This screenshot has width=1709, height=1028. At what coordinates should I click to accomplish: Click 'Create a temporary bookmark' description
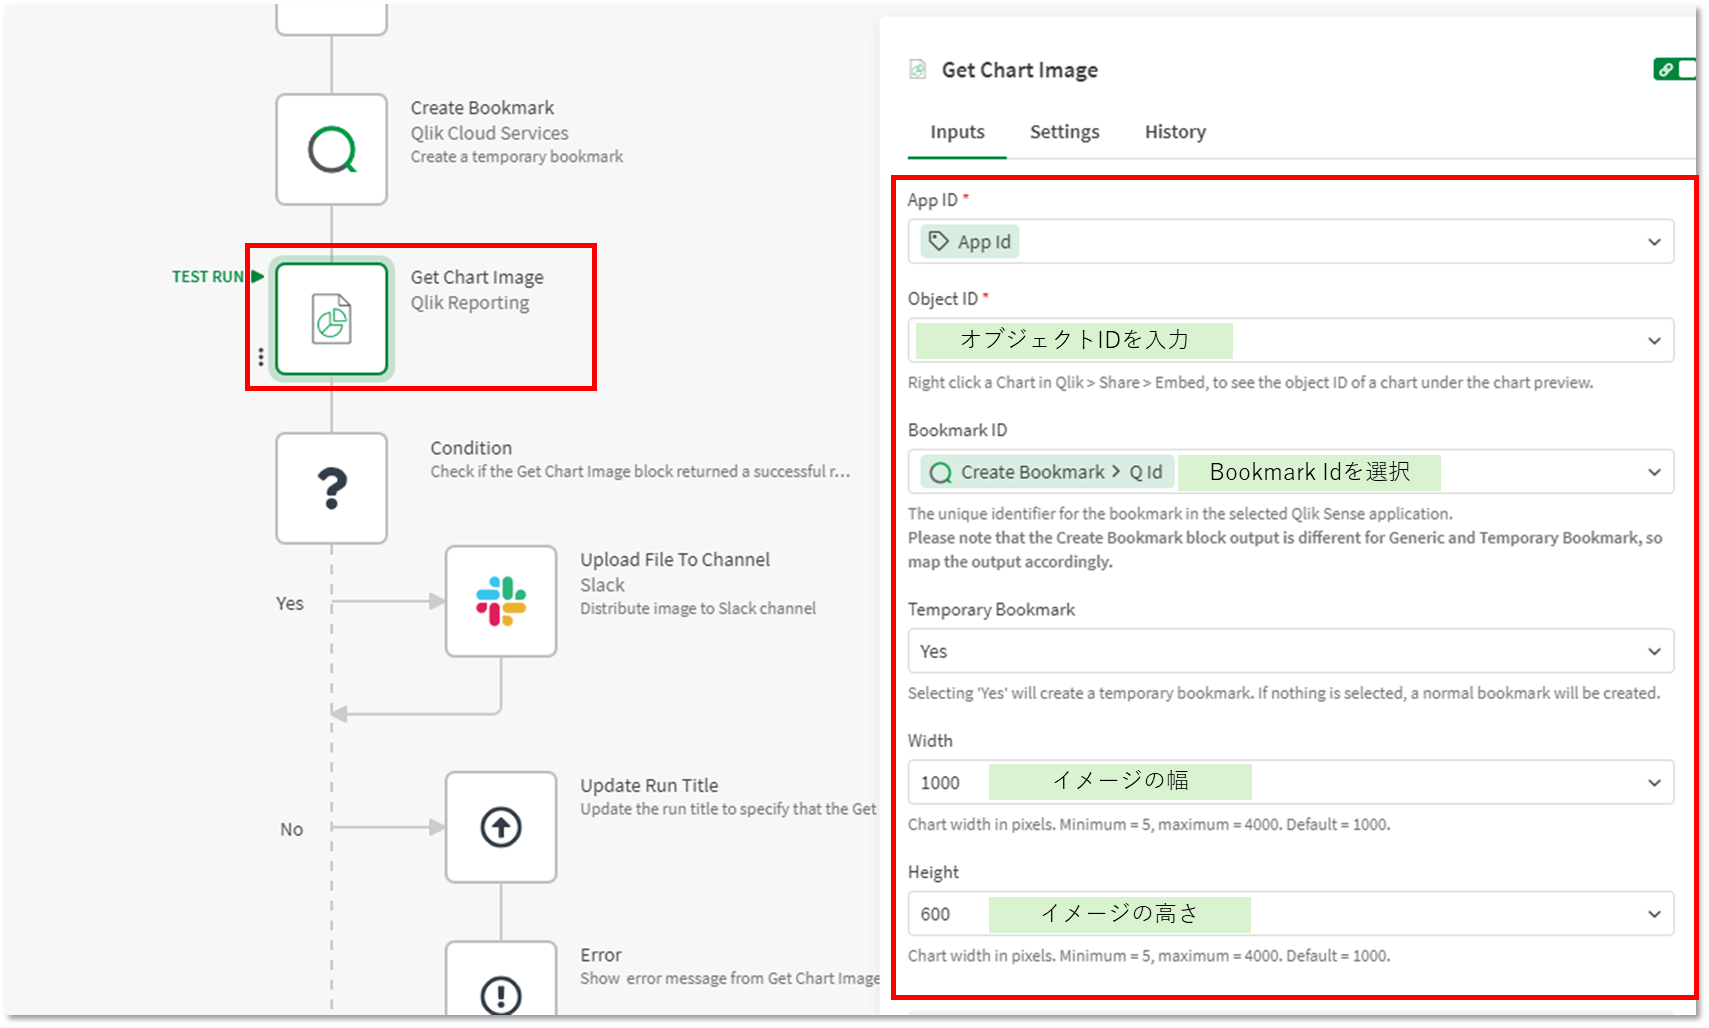[516, 156]
